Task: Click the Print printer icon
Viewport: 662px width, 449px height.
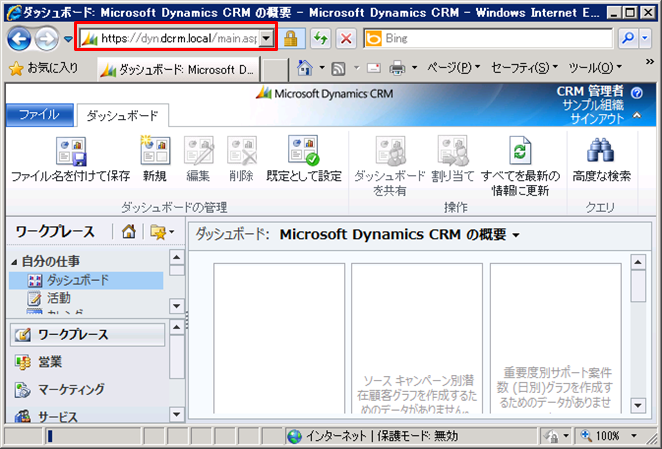Action: [x=397, y=68]
